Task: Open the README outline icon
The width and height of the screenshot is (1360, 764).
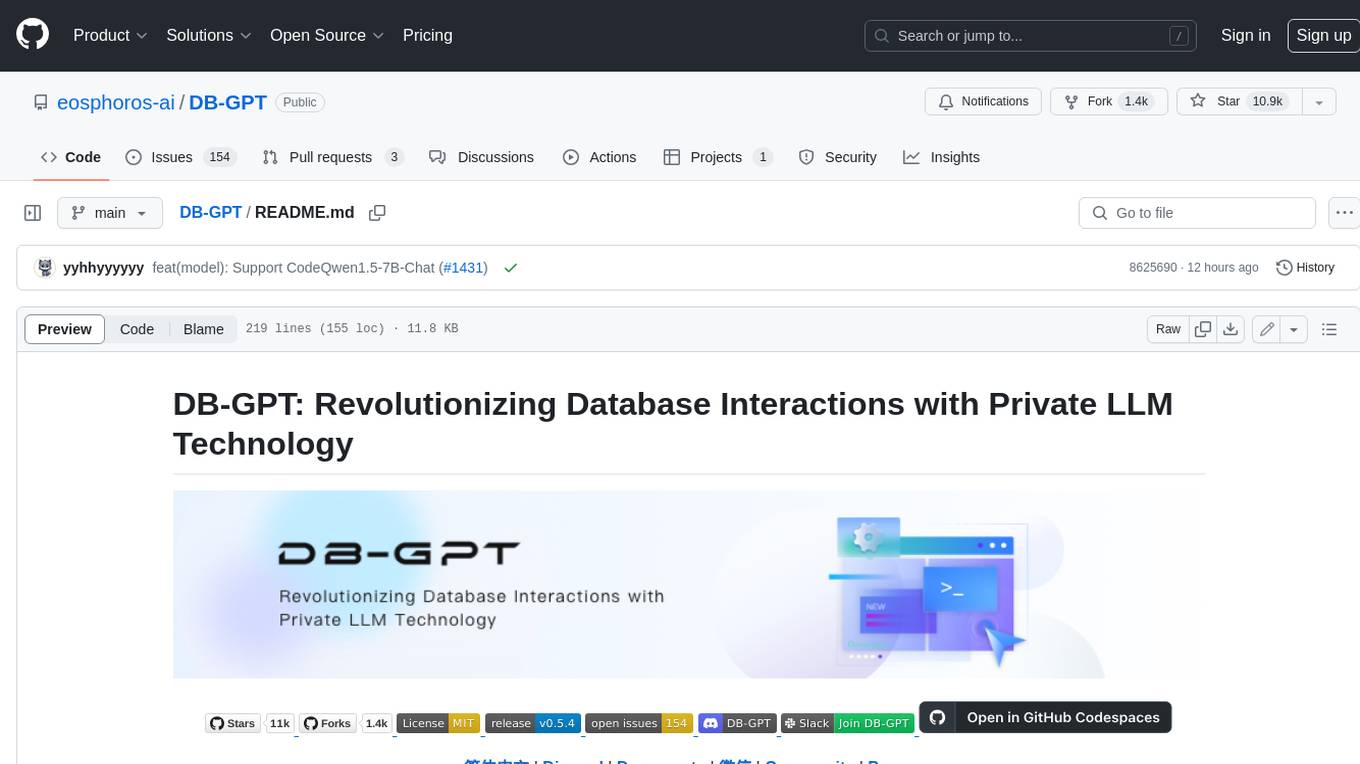Action: click(x=1329, y=329)
